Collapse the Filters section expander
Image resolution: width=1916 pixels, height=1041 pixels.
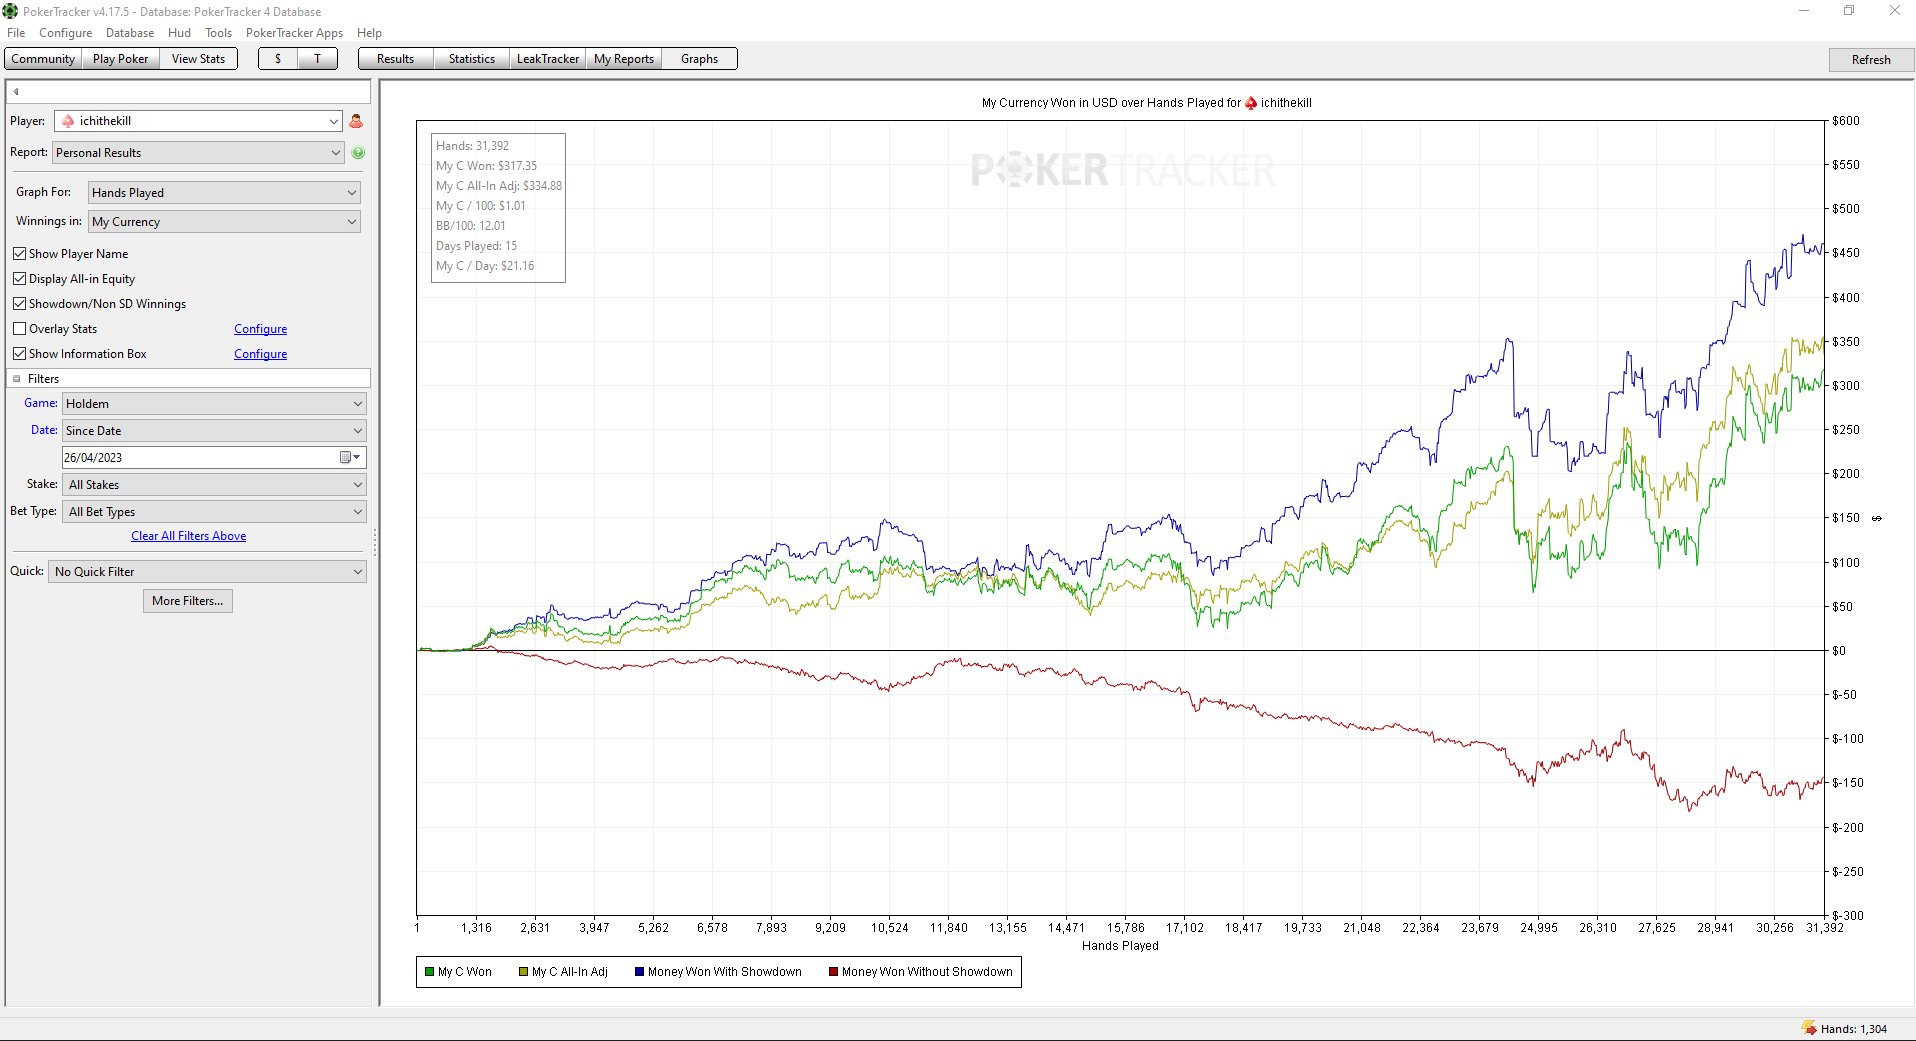(17, 379)
